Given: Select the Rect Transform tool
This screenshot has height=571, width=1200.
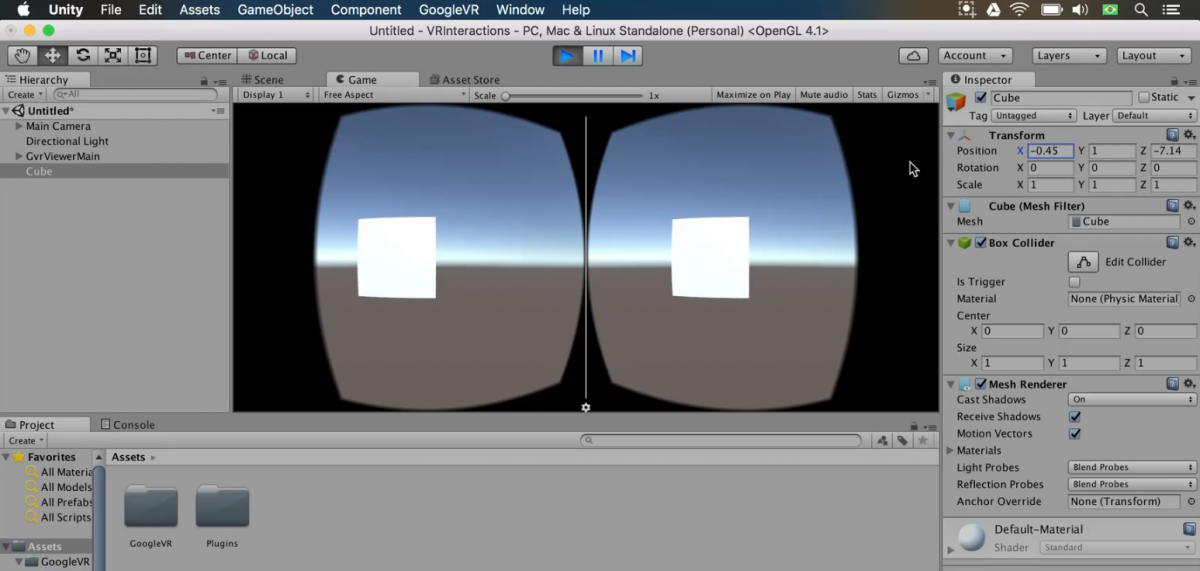Looking at the screenshot, I should (x=142, y=56).
